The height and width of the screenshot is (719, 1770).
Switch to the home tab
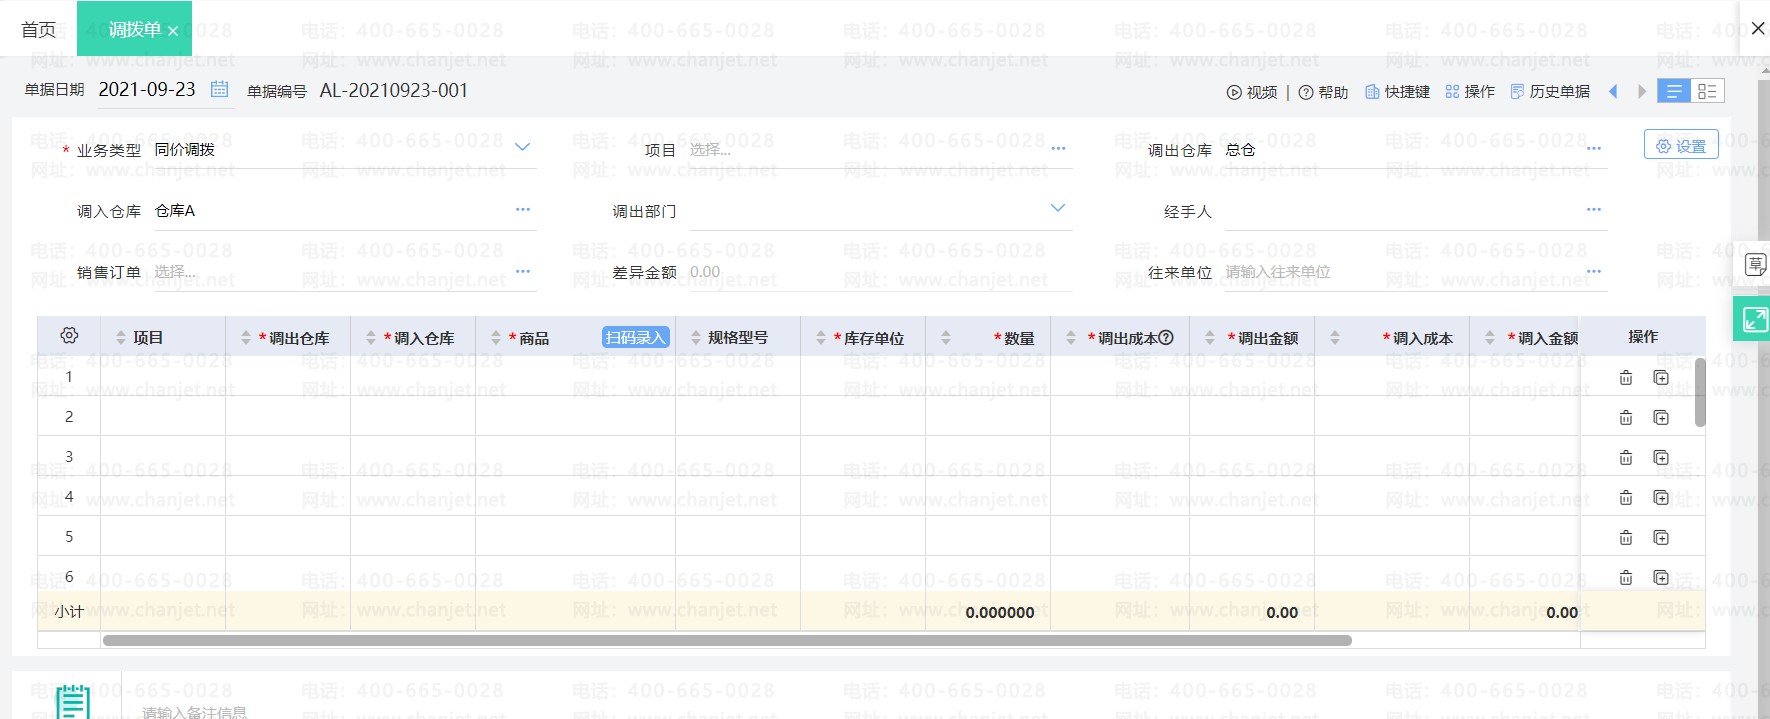pos(38,30)
